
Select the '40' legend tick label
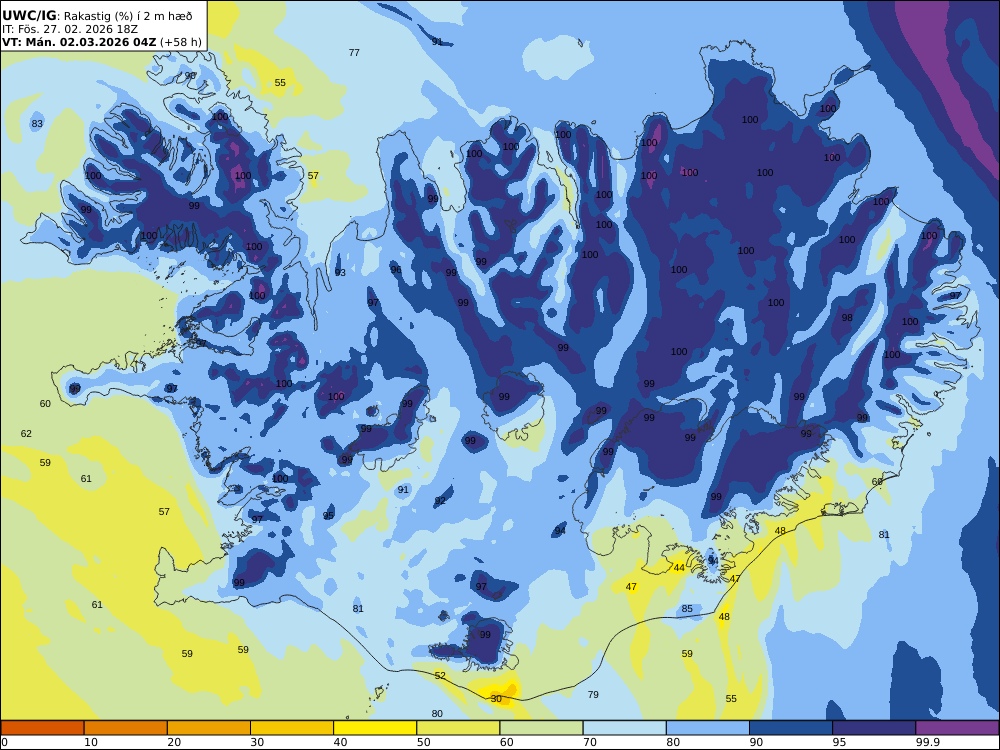click(341, 742)
